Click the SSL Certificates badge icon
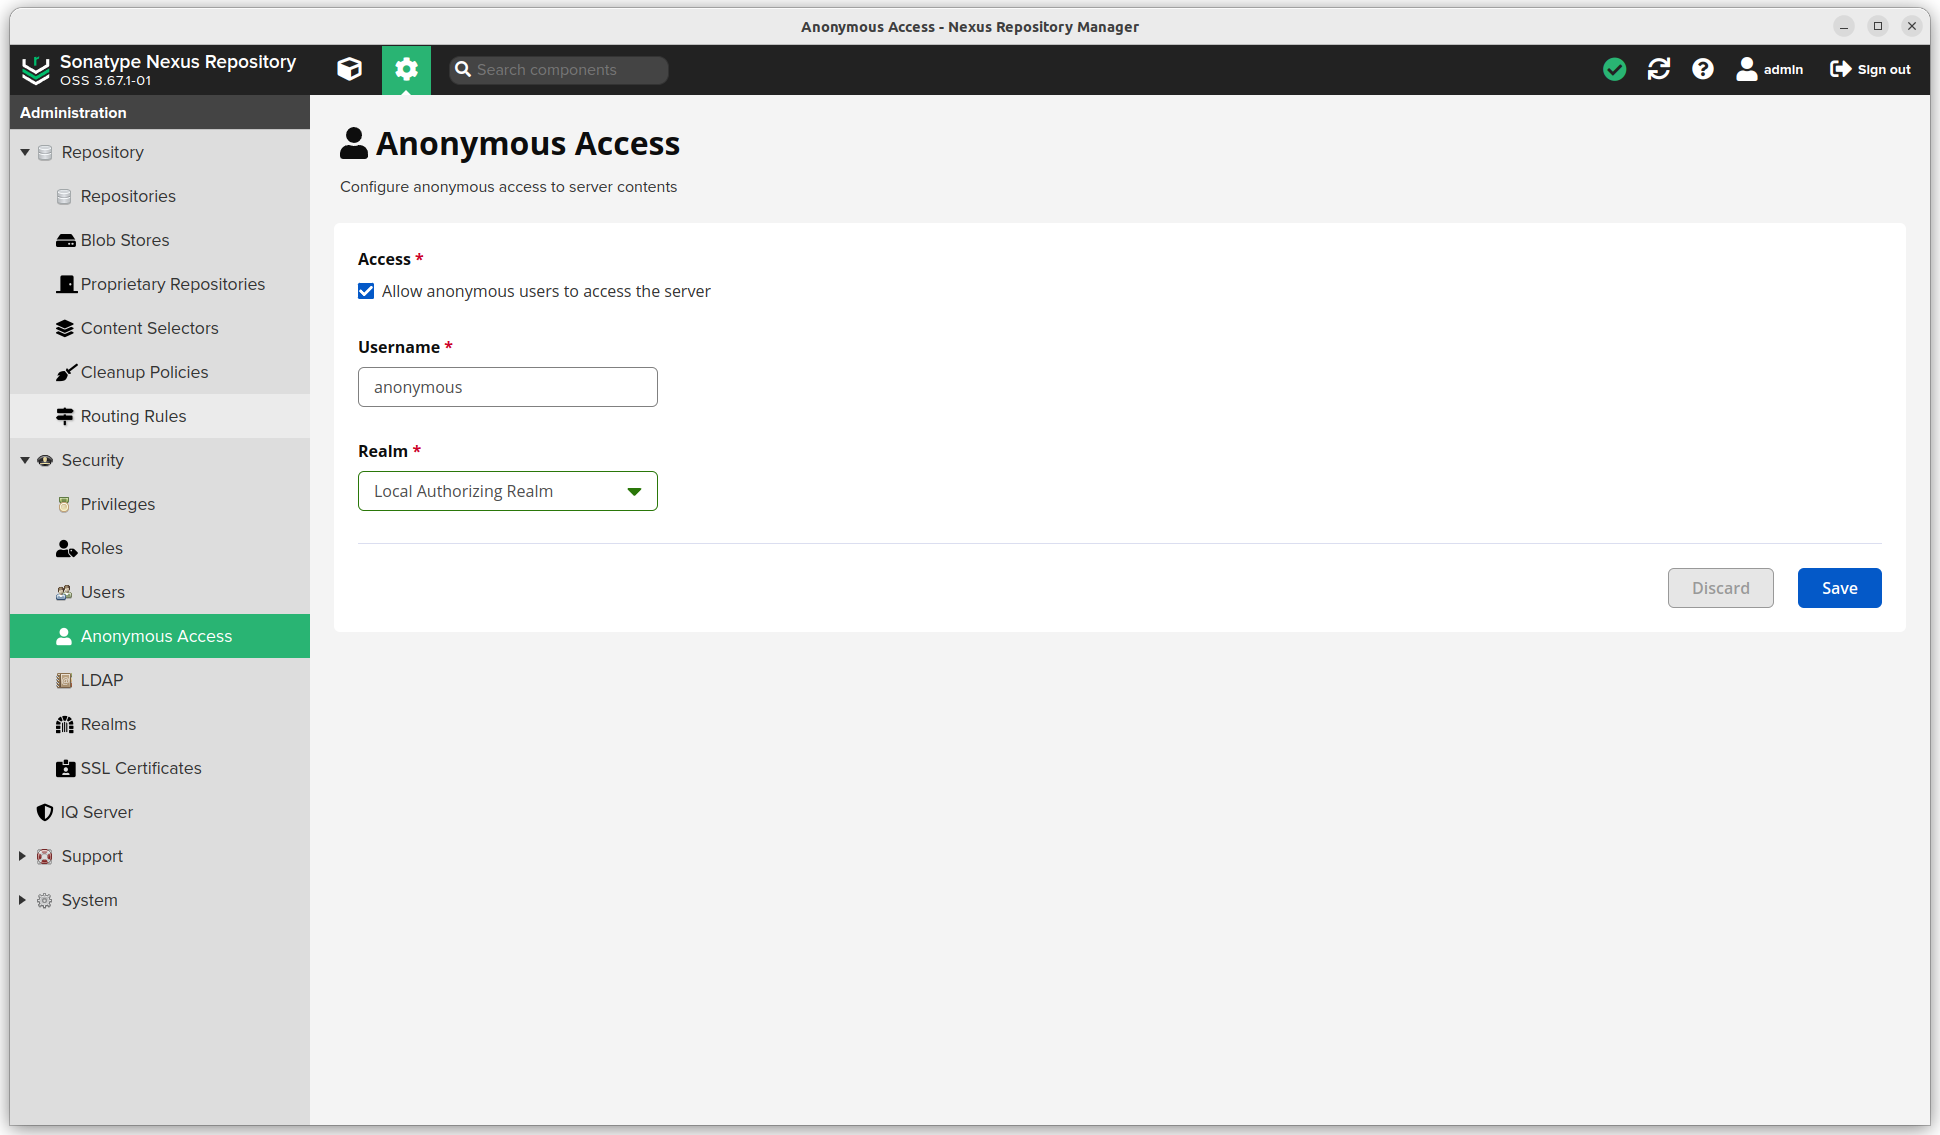Image resolution: width=1940 pixels, height=1135 pixels. click(x=65, y=768)
